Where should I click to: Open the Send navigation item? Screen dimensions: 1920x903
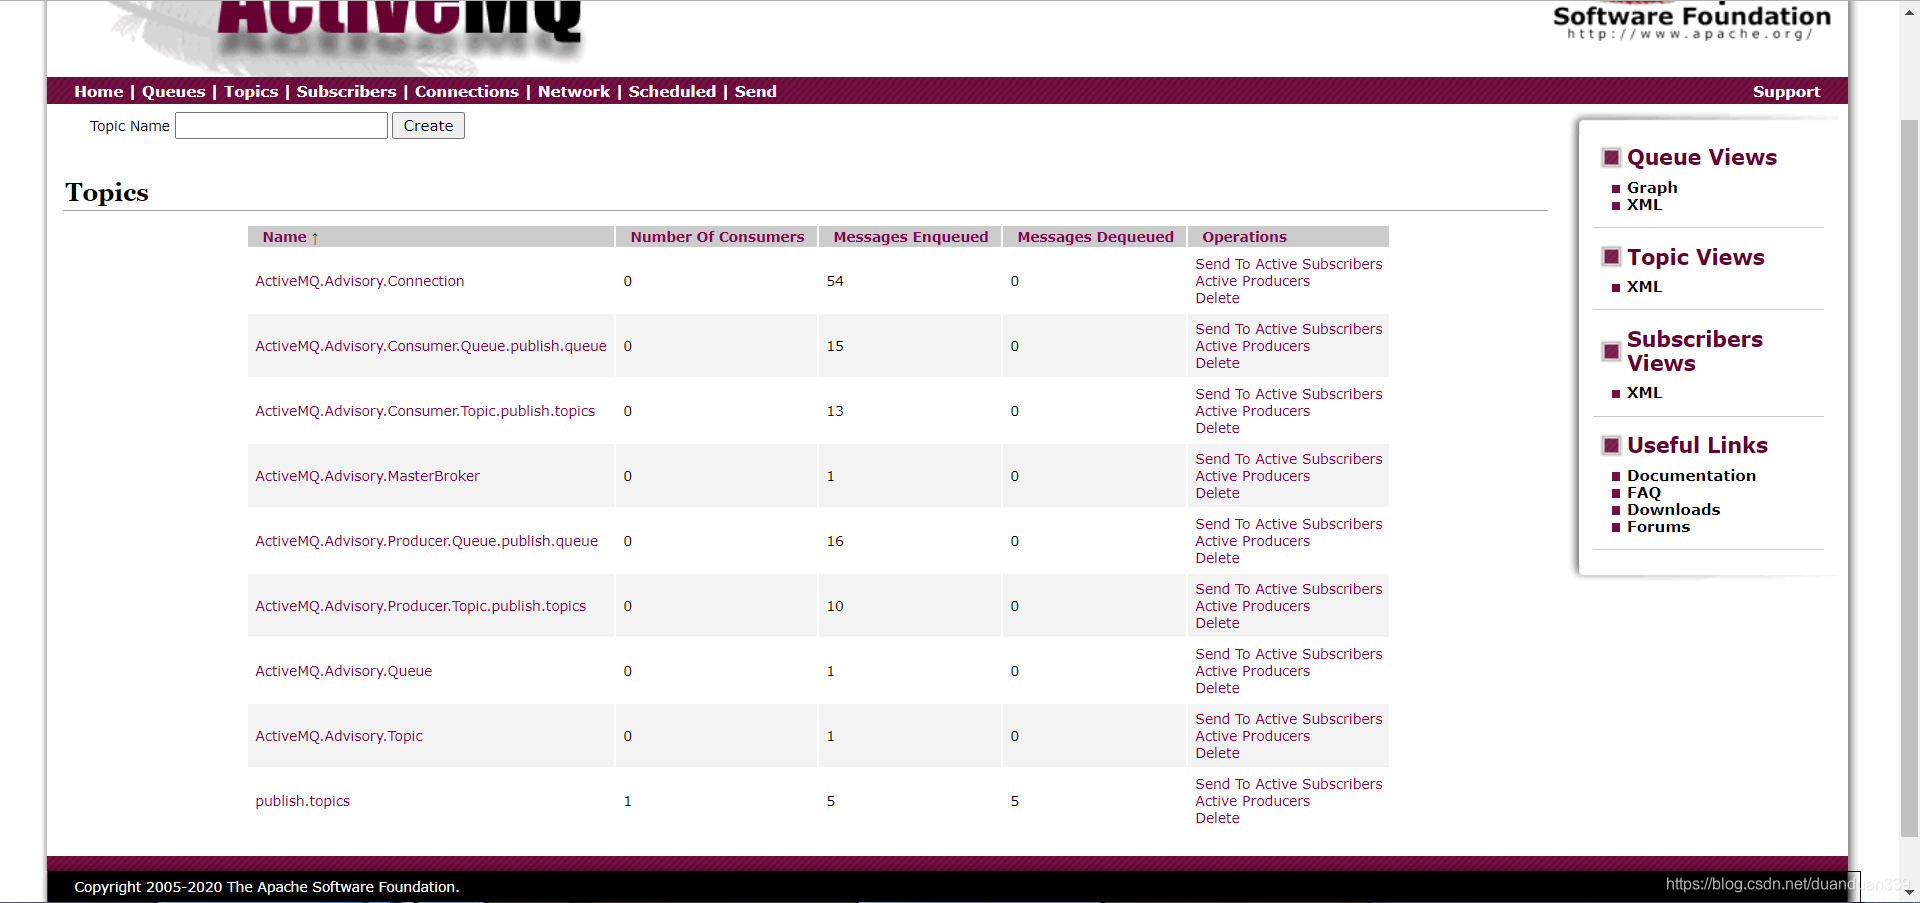click(755, 91)
